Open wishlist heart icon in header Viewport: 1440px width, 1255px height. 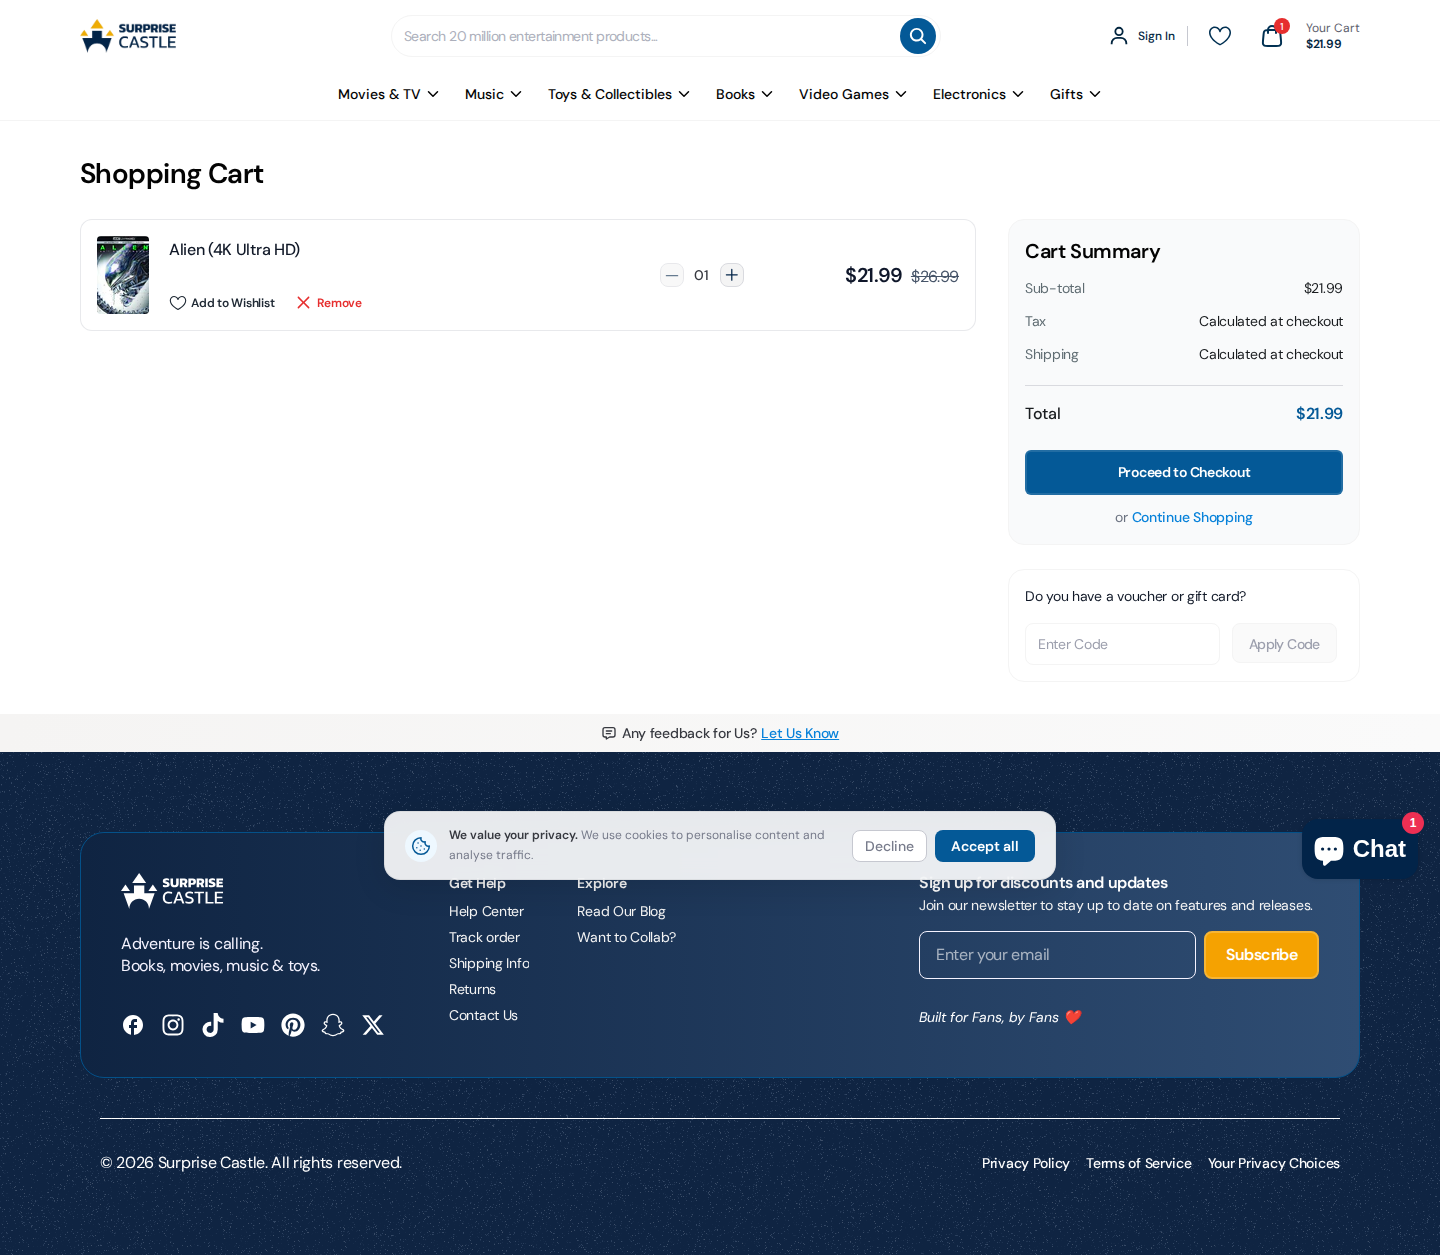tap(1220, 36)
